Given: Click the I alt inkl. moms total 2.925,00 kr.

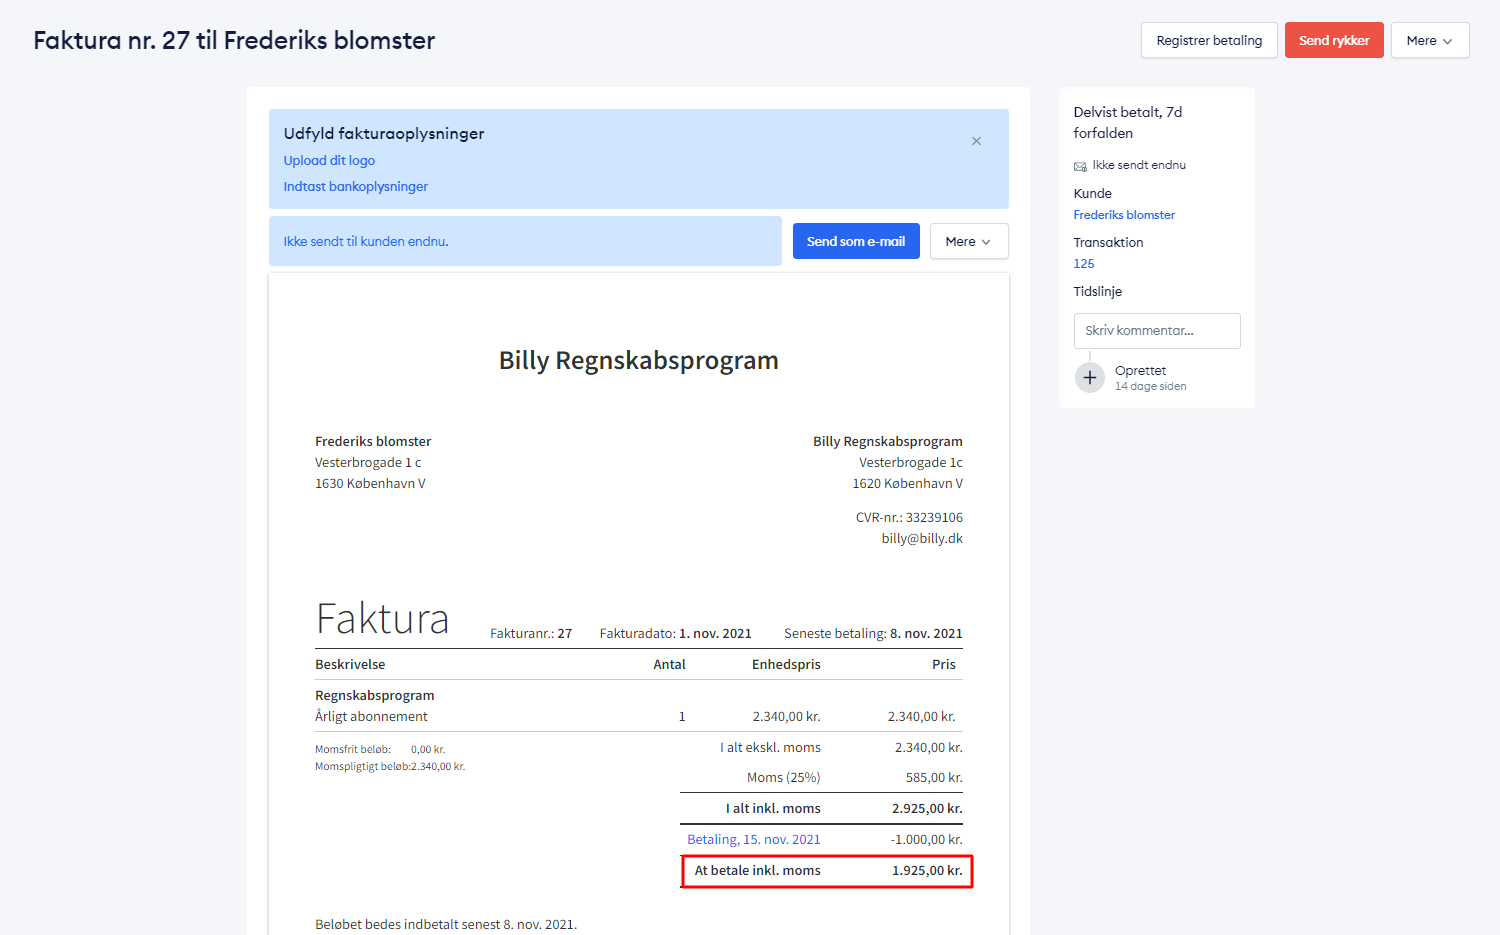Looking at the screenshot, I should (927, 808).
